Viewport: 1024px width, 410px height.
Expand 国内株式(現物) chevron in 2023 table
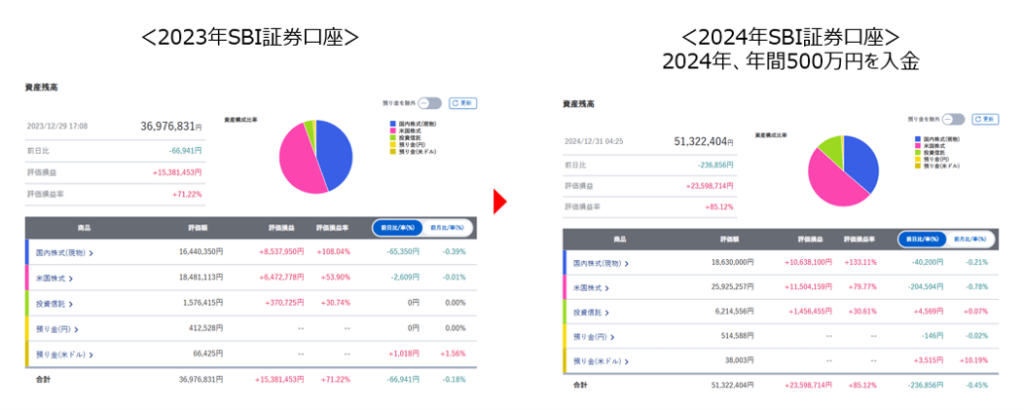click(x=91, y=253)
